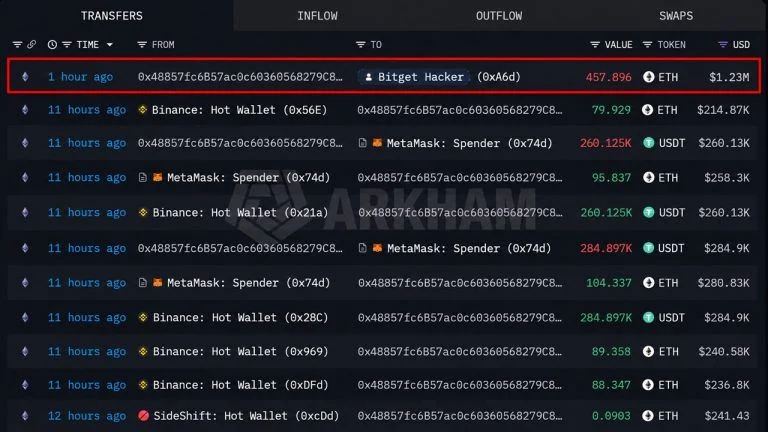Viewport: 768px width, 432px height.
Task: Click the USDT icon on the green 284.897K row
Action: coord(648,317)
